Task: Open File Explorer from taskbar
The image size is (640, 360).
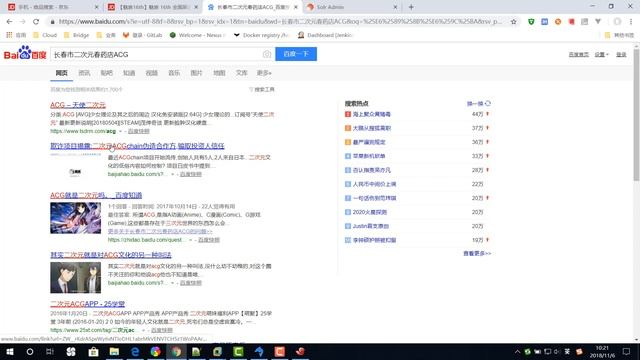Action: (x=114, y=351)
